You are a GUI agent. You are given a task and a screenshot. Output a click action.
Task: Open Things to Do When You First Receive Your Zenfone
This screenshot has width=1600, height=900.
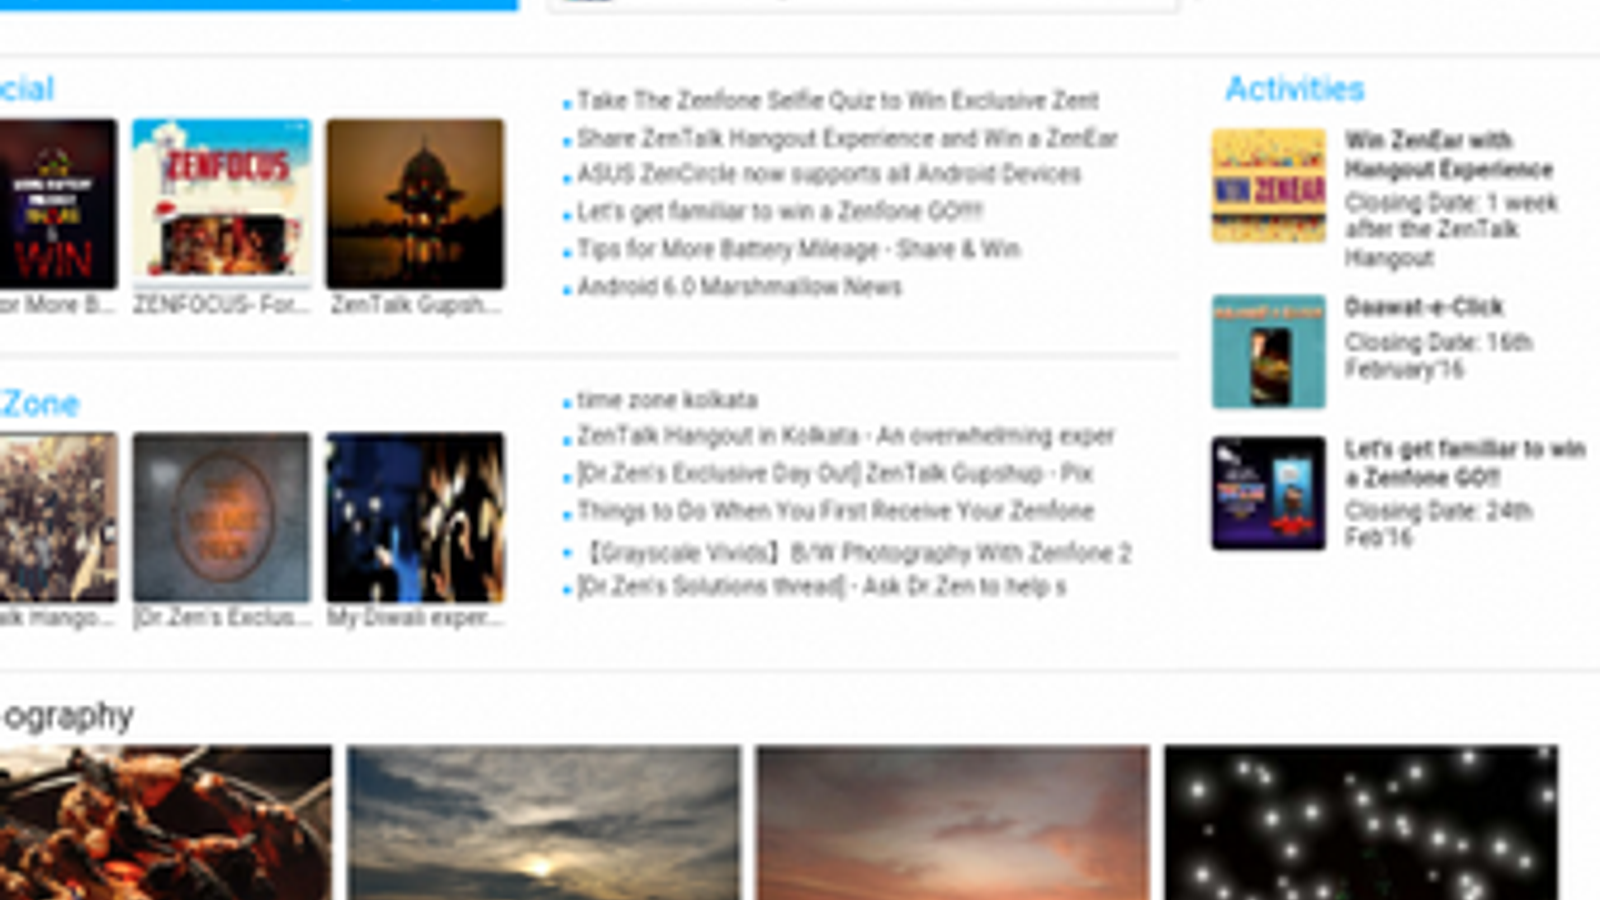(x=835, y=511)
